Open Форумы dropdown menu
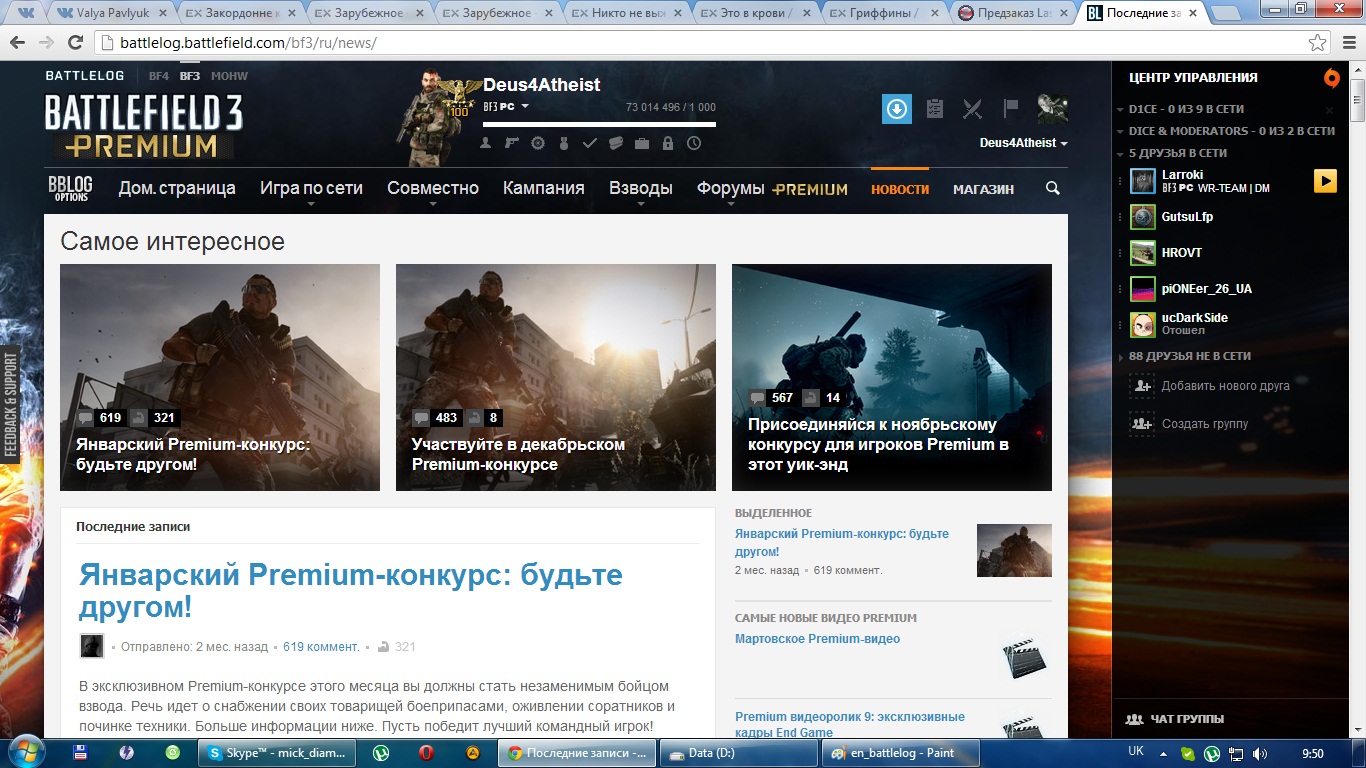Viewport: 1366px width, 768px height. [731, 188]
